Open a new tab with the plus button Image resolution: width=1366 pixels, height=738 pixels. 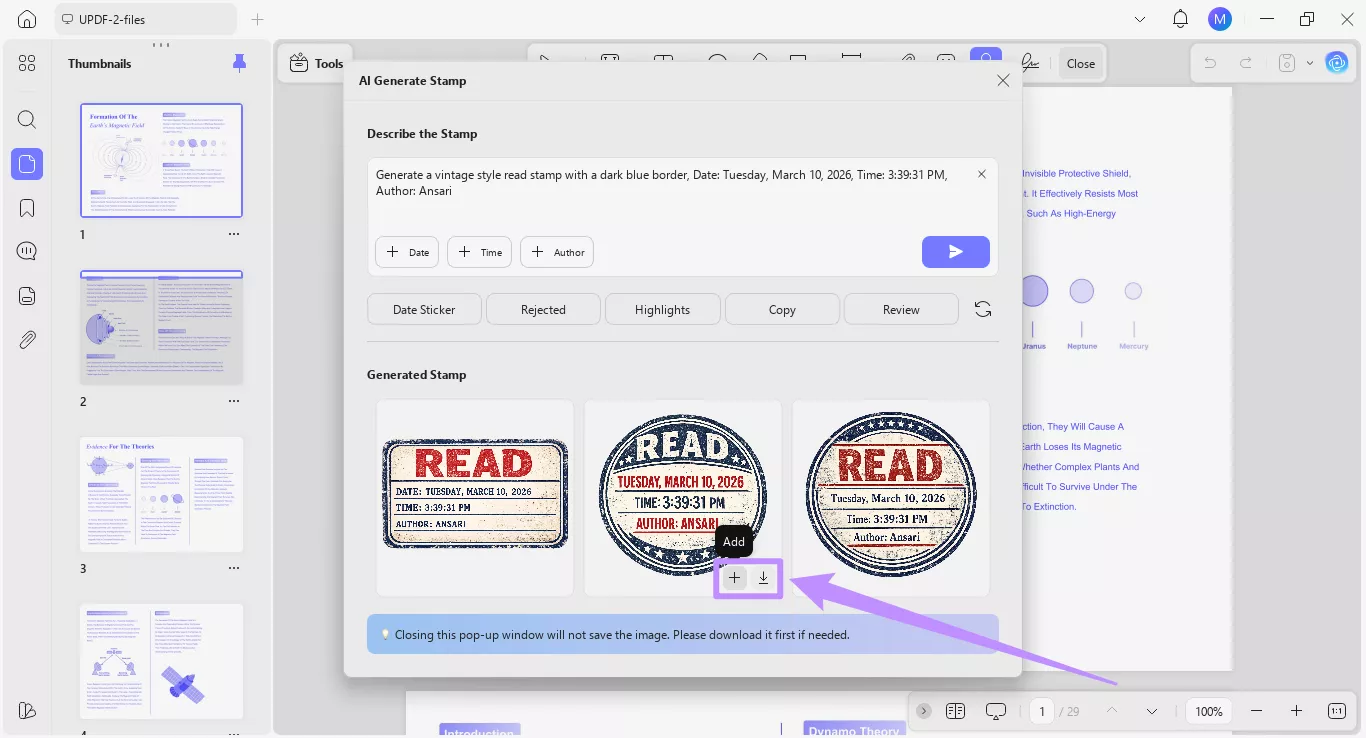pyautogui.click(x=257, y=18)
